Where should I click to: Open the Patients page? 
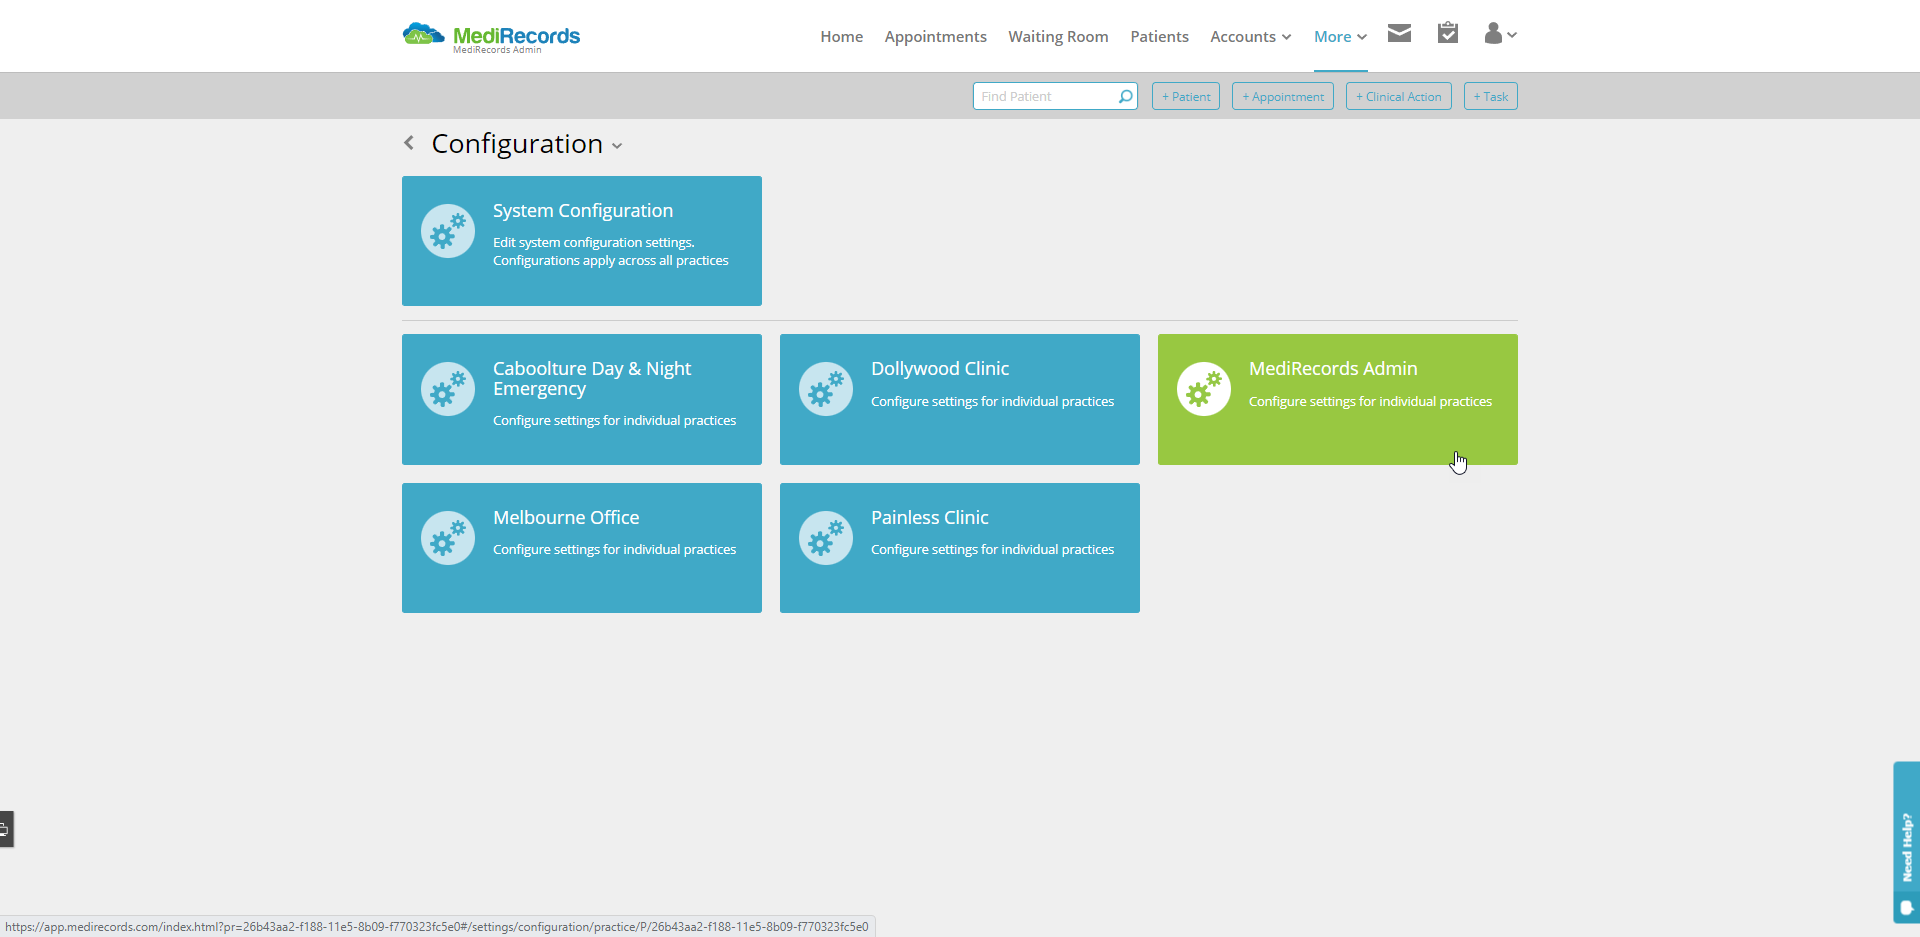click(x=1159, y=37)
